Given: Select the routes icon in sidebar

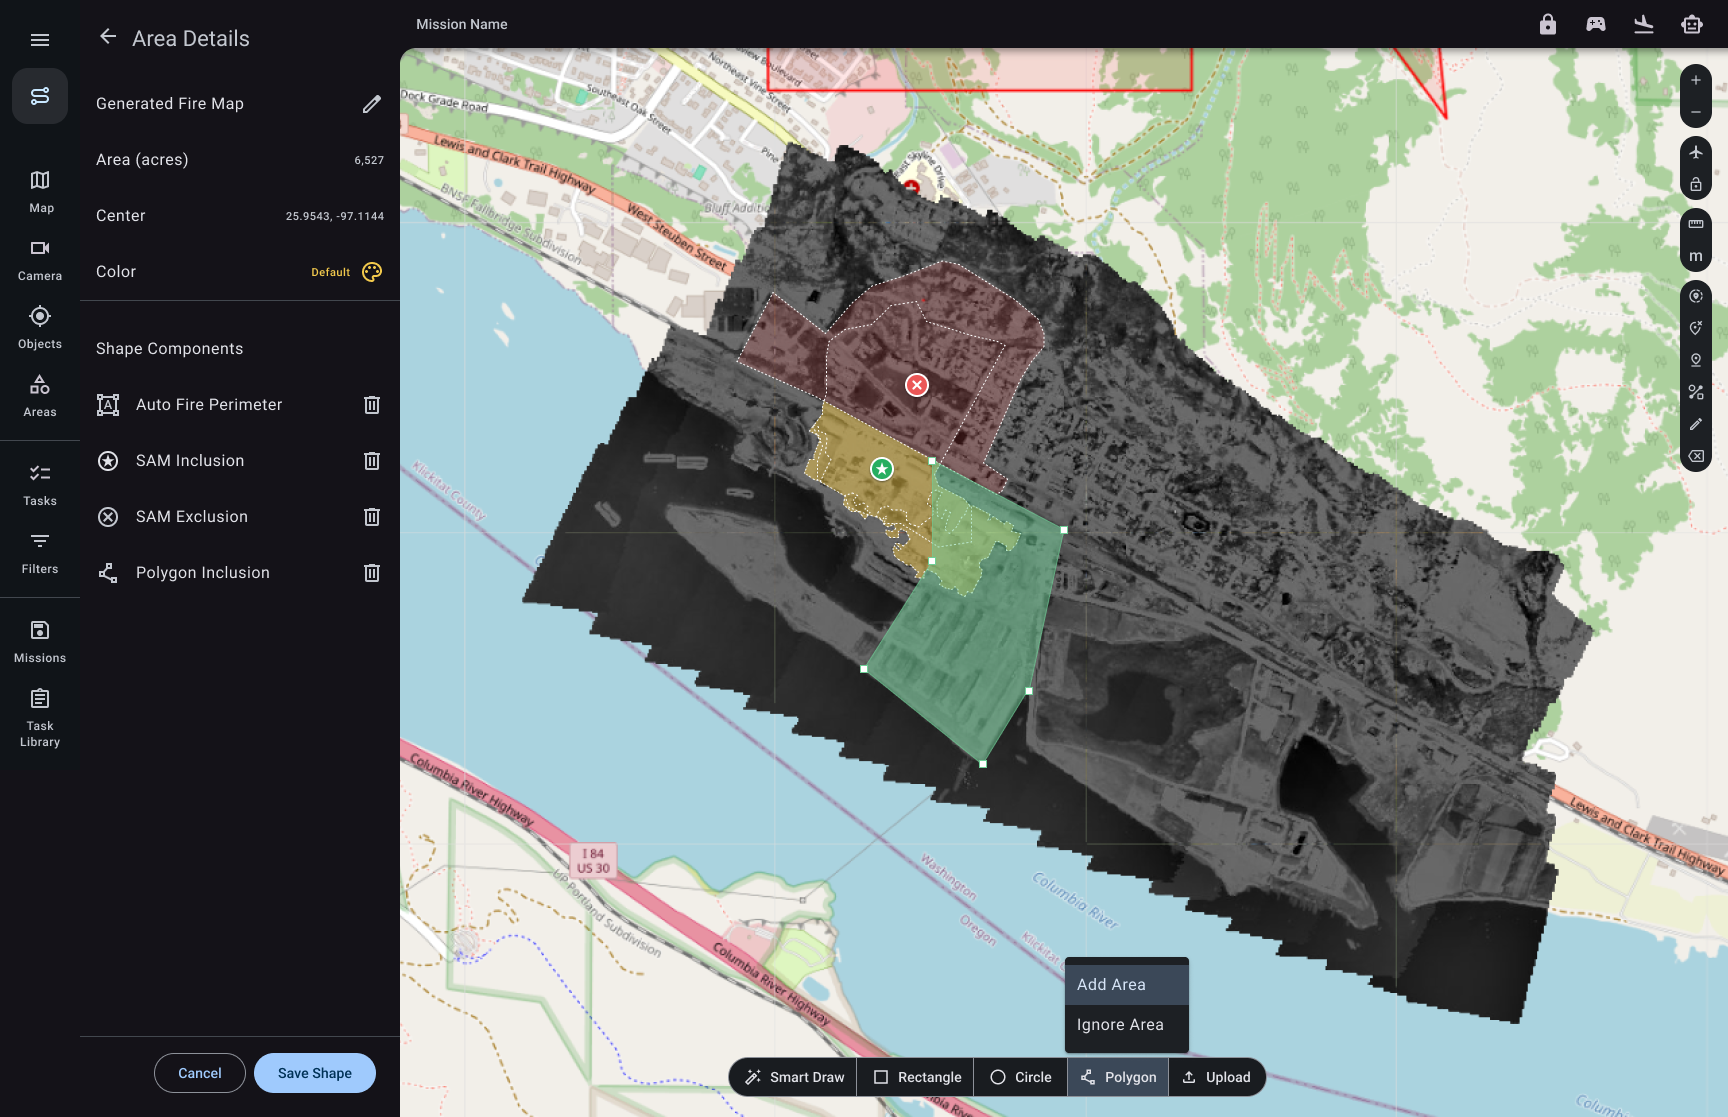Looking at the screenshot, I should tap(40, 96).
